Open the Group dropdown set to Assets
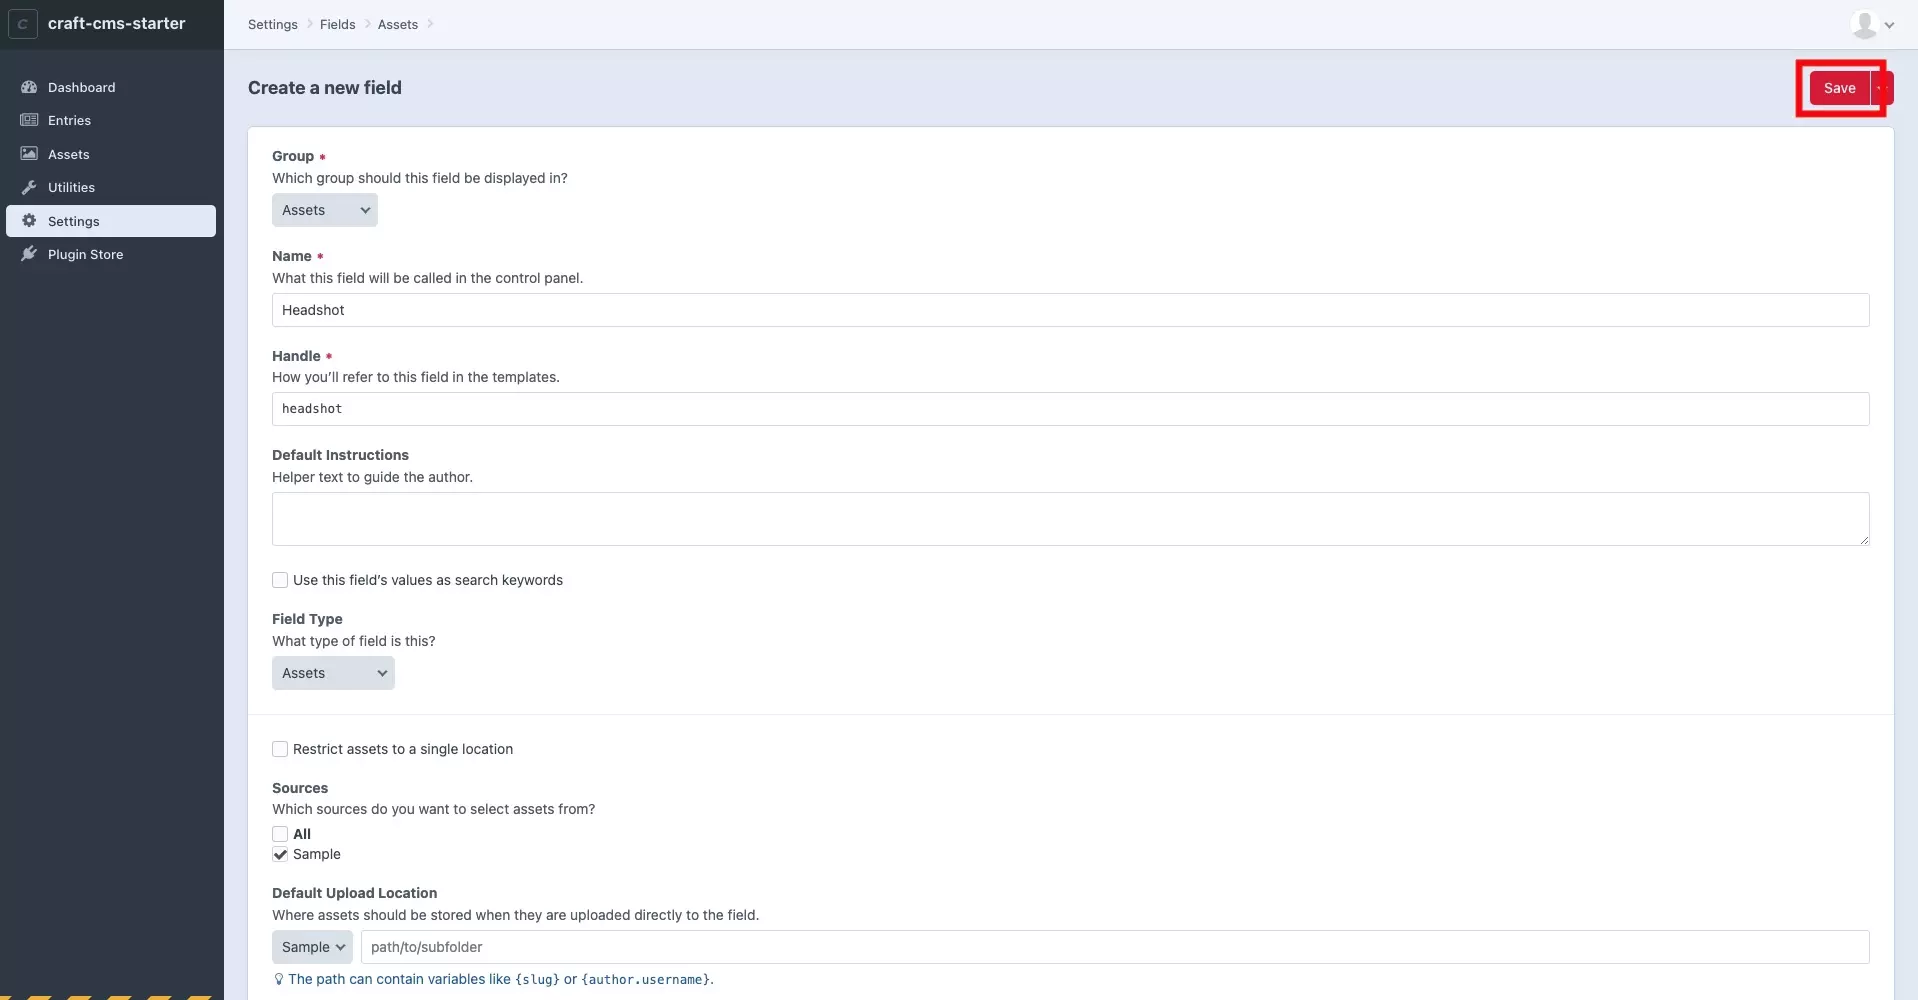The height and width of the screenshot is (1000, 1918). coord(325,210)
